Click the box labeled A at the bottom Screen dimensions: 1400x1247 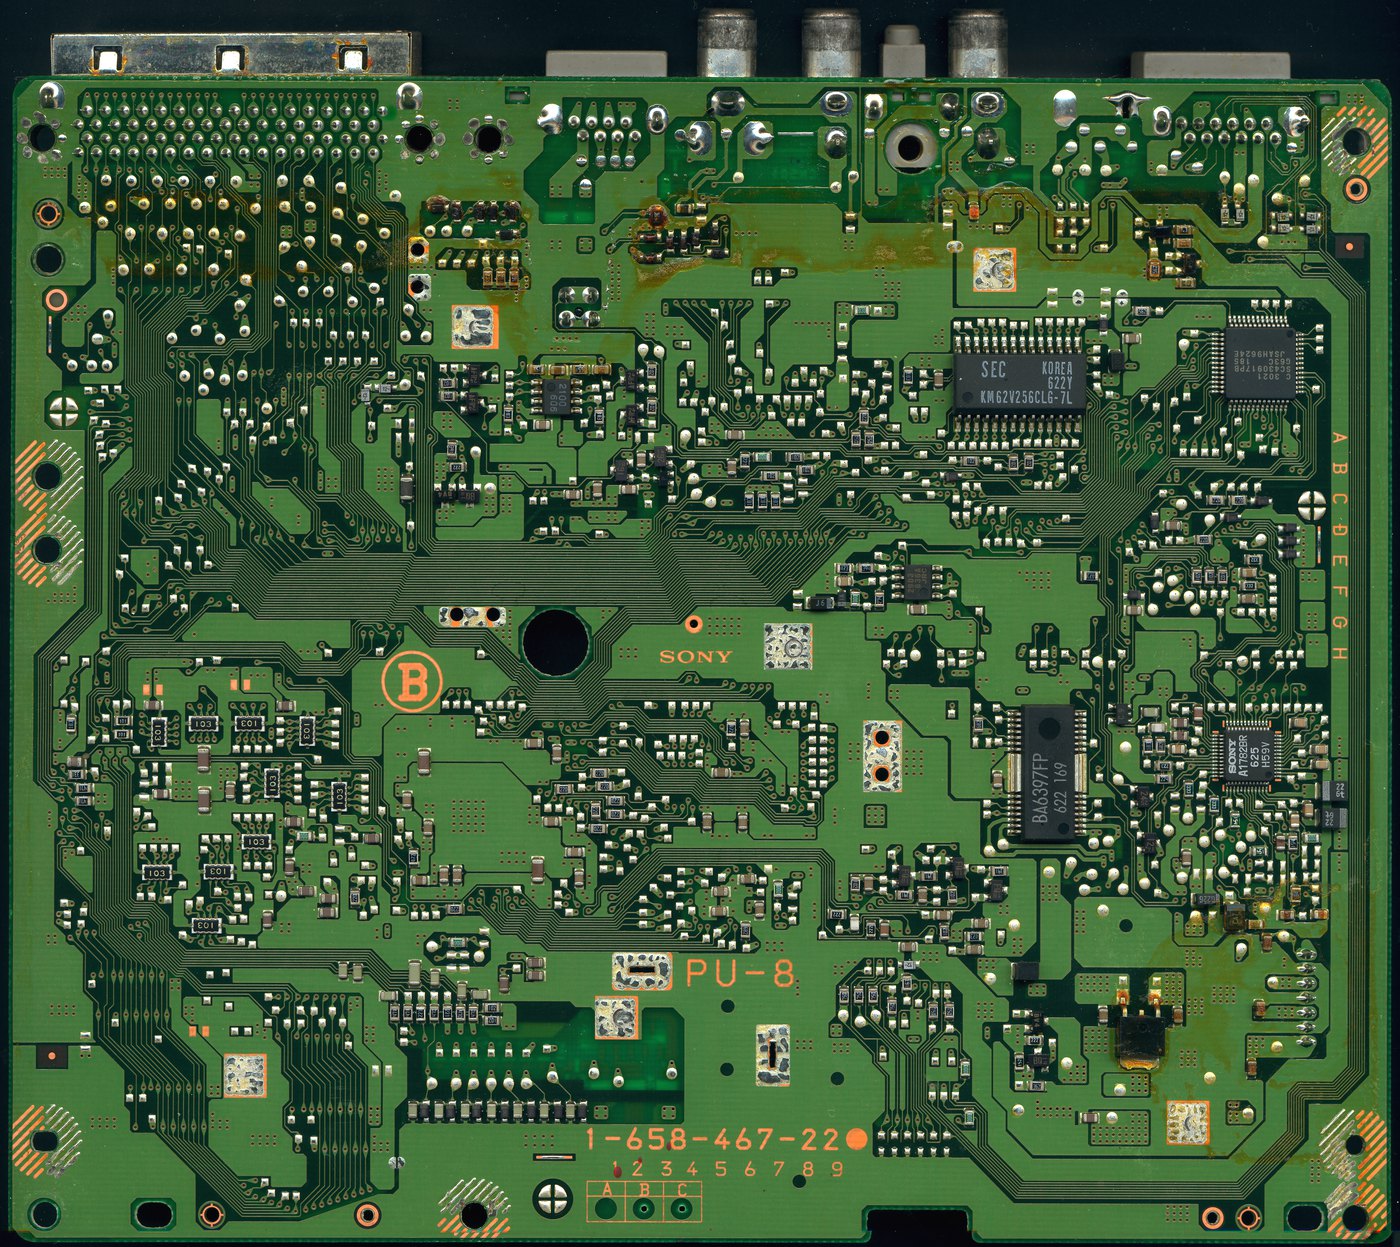[x=606, y=1202]
